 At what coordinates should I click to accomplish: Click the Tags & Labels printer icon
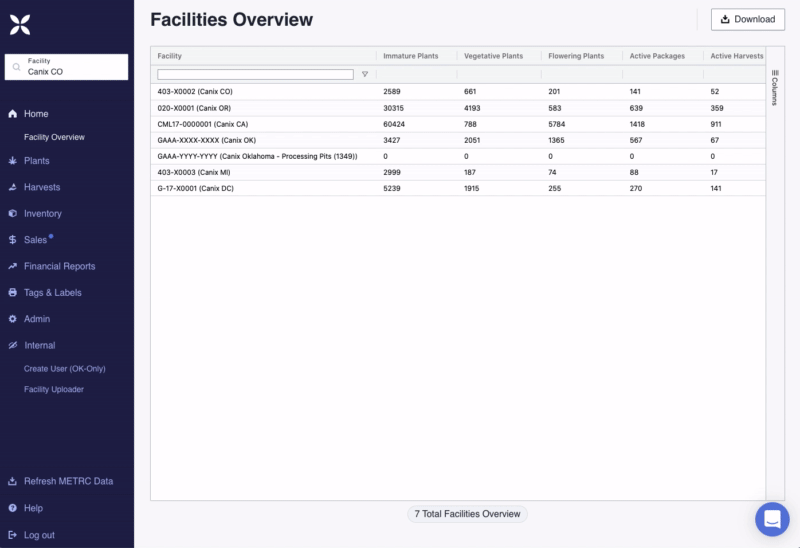(13, 292)
